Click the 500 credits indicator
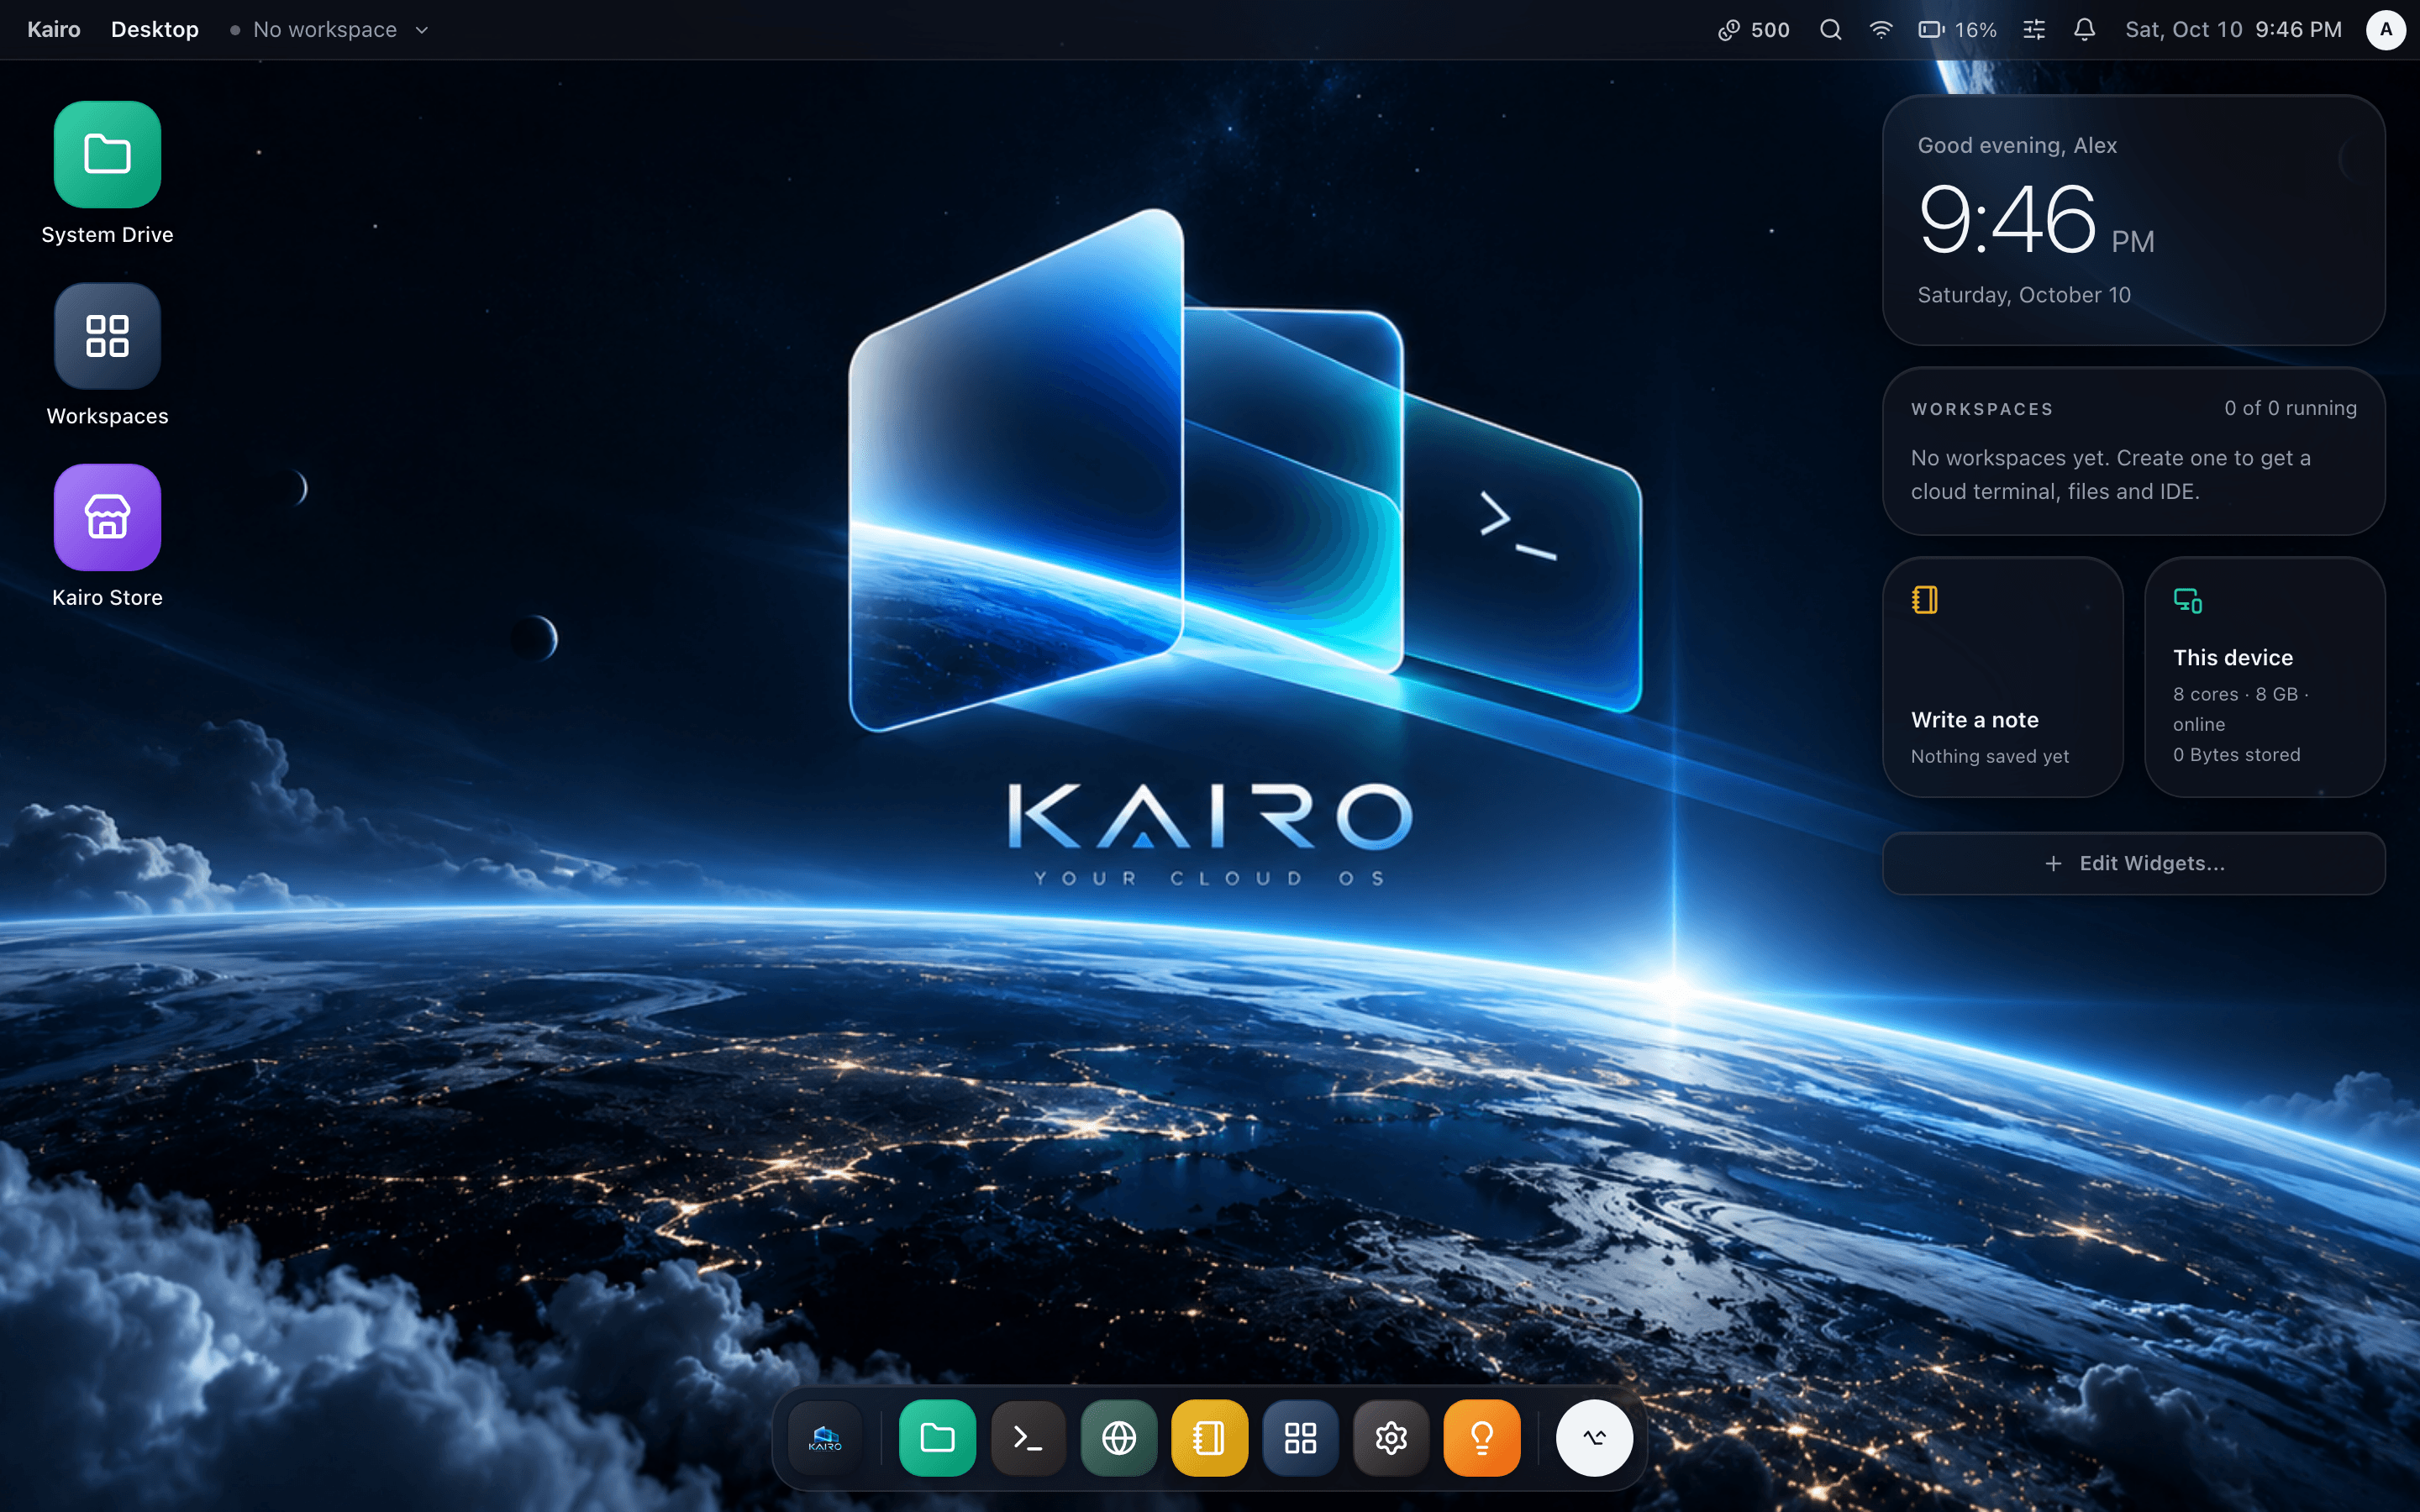Image resolution: width=2420 pixels, height=1512 pixels. 1754,30
